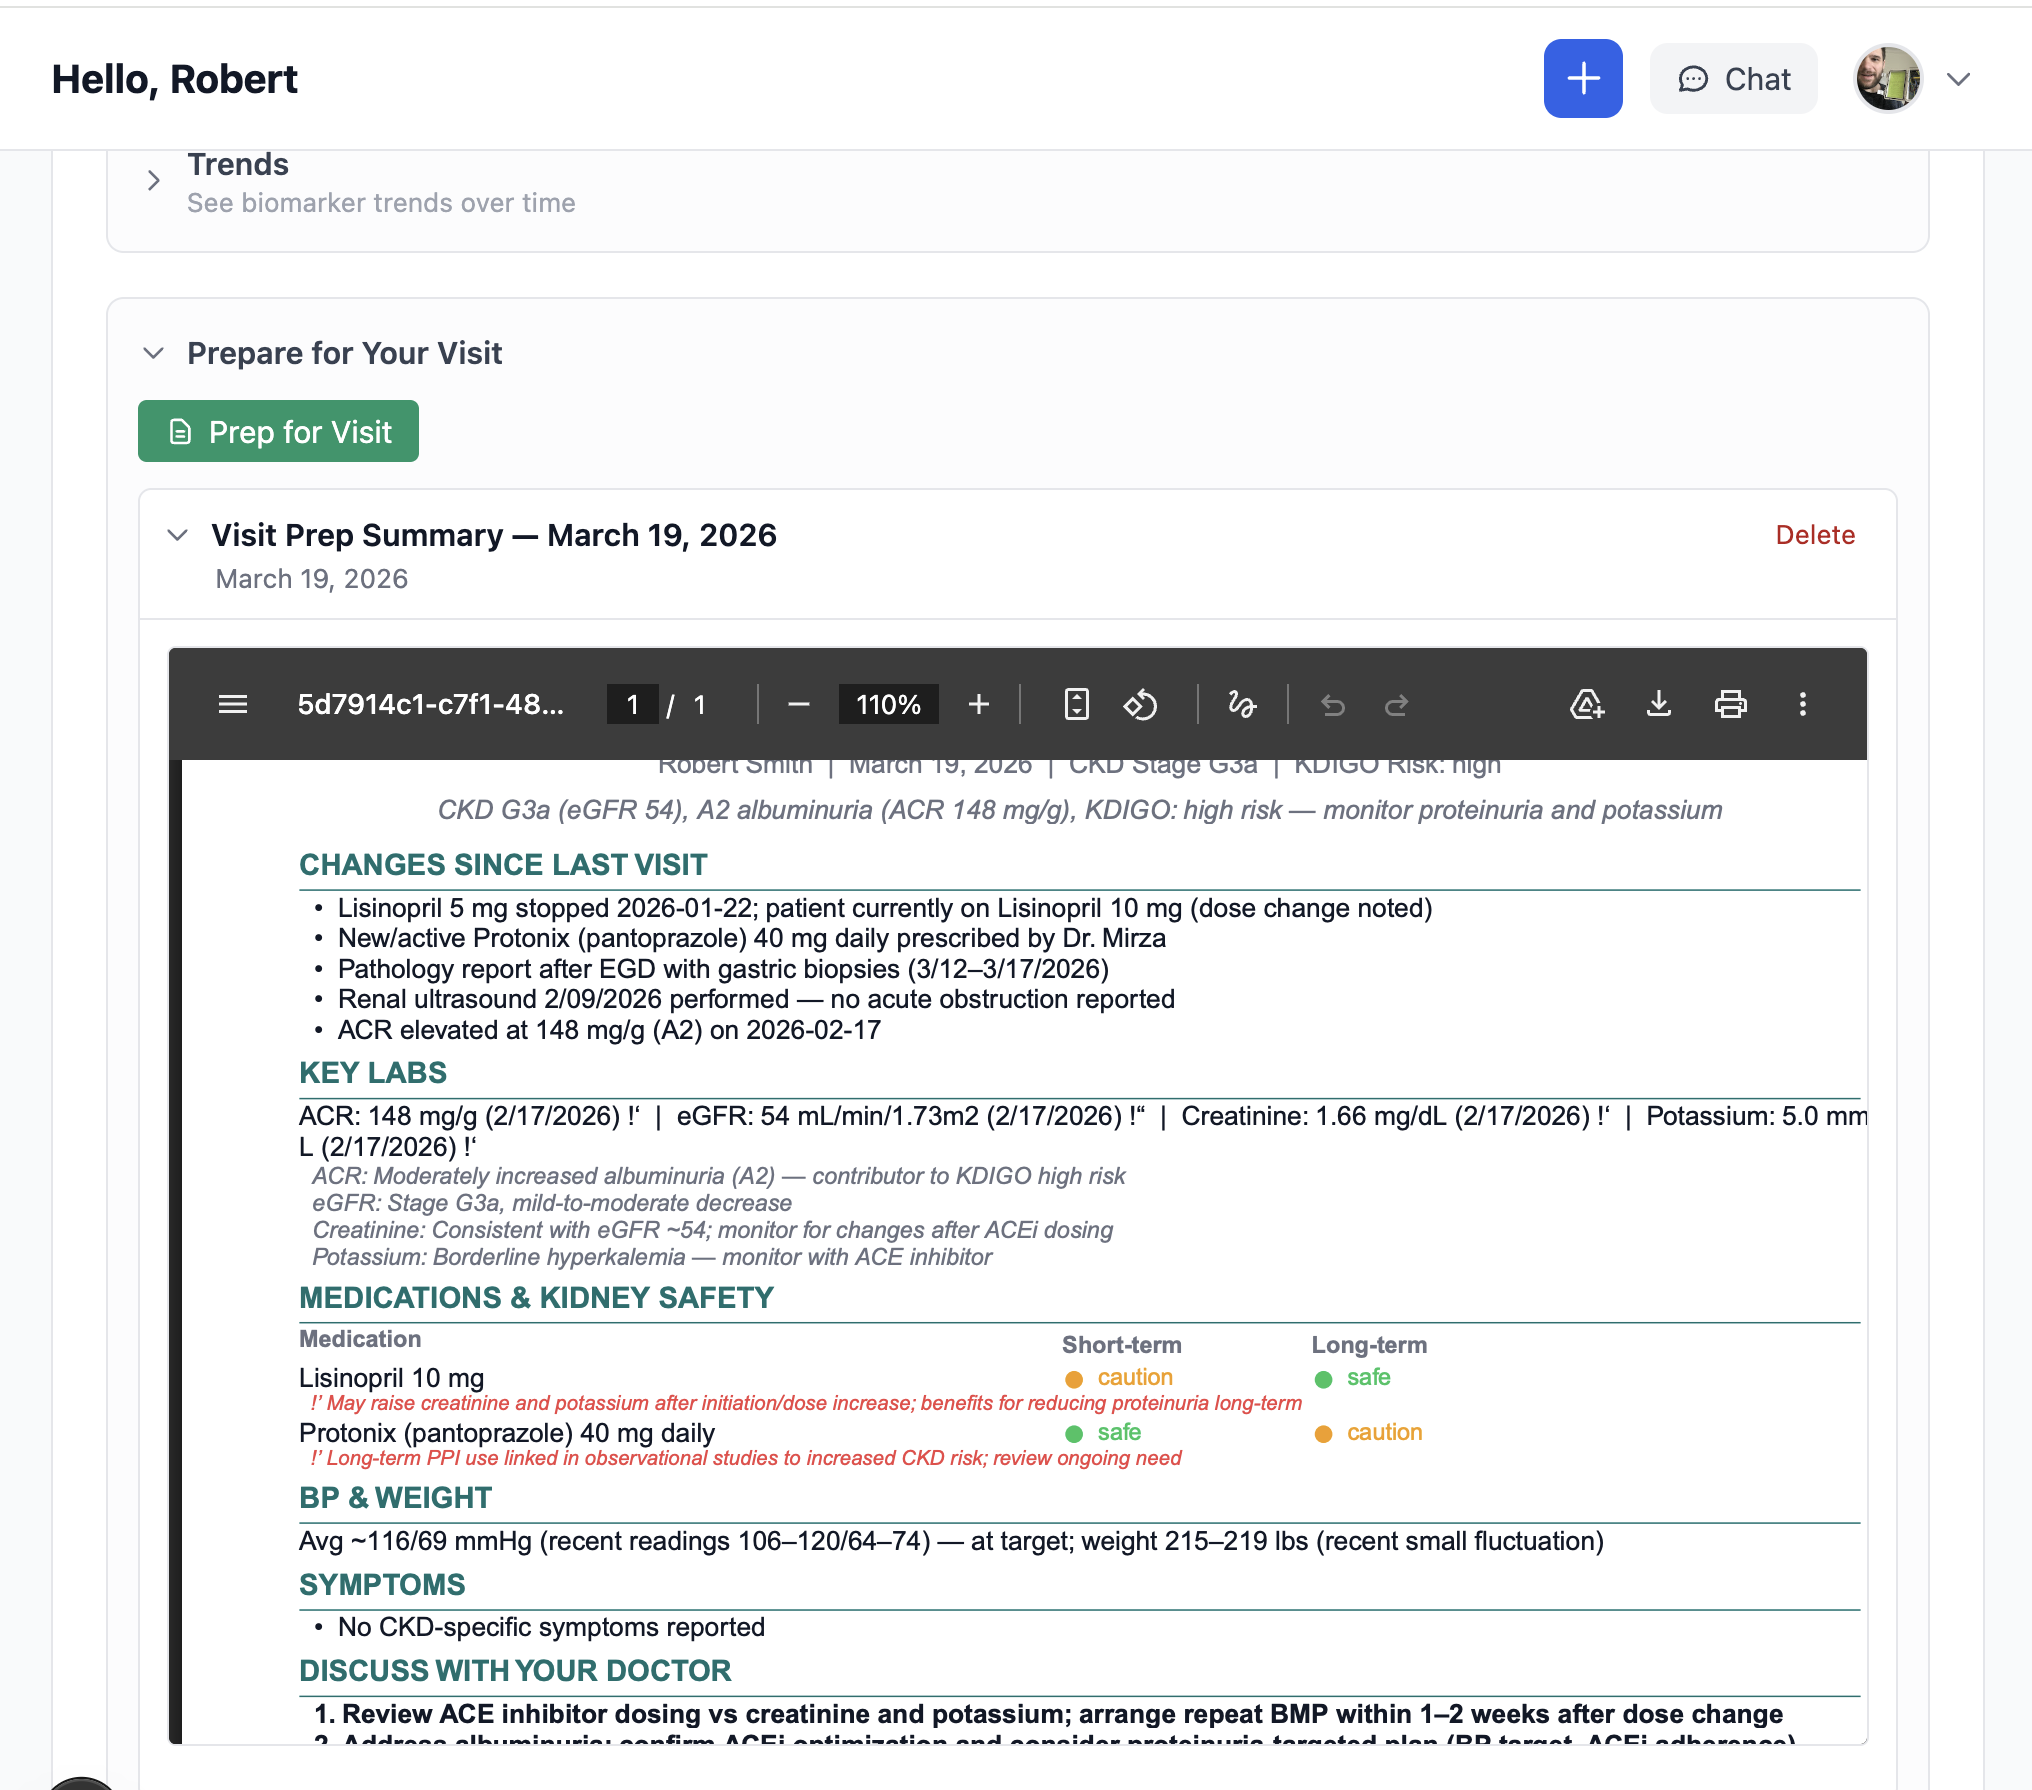
Task: Rotate the PDF counterclockwise
Action: click(x=1140, y=705)
